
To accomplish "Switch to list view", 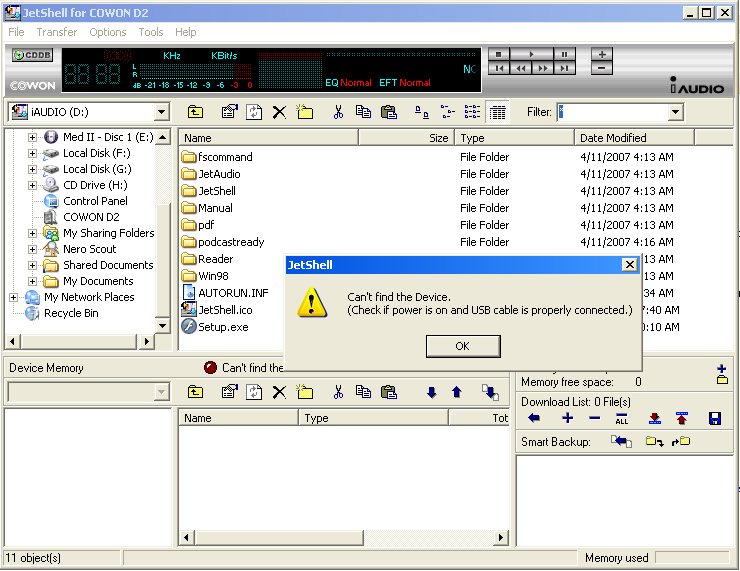I will 472,112.
